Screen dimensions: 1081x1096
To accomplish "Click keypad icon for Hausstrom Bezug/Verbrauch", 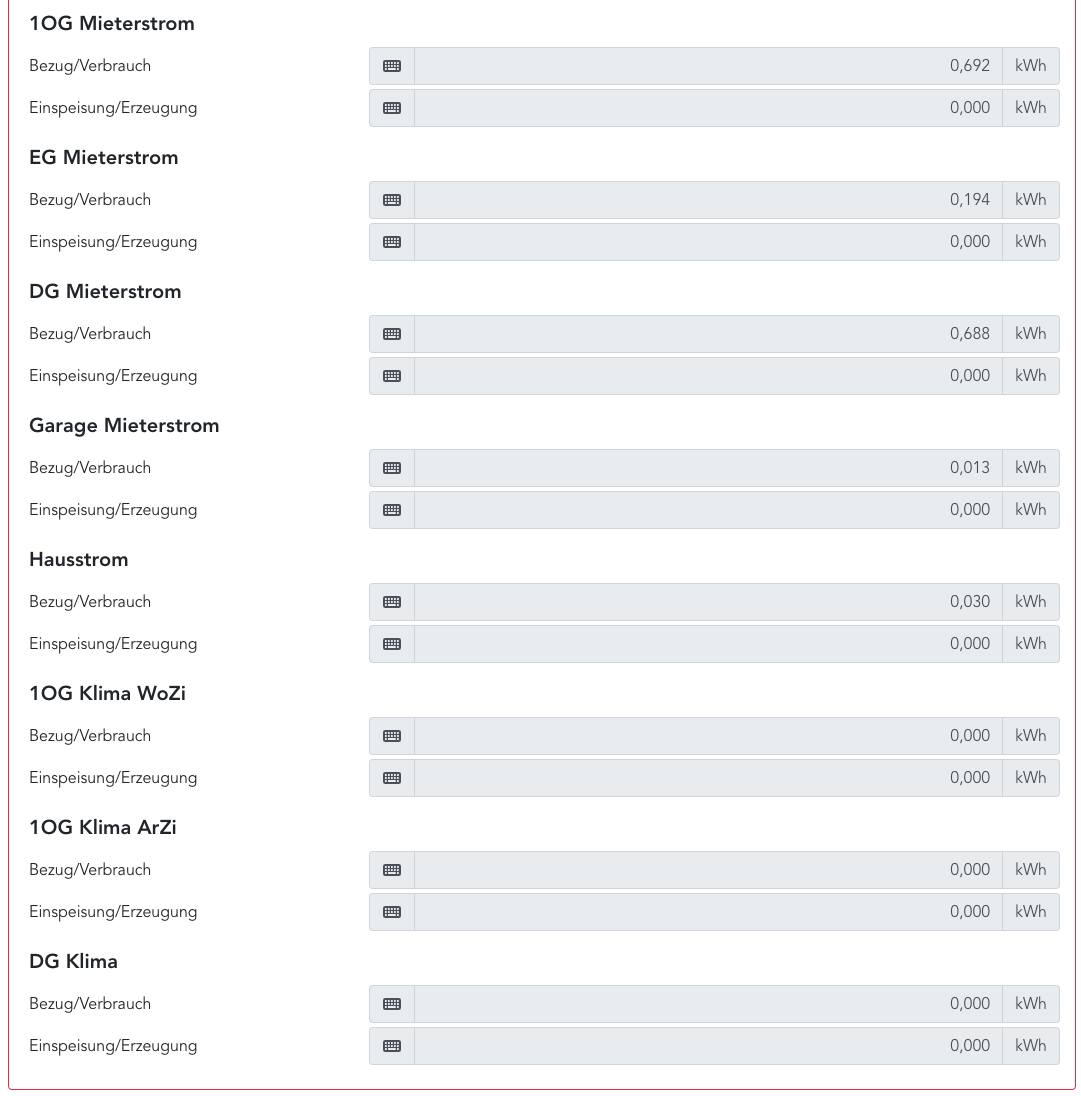I will (392, 602).
